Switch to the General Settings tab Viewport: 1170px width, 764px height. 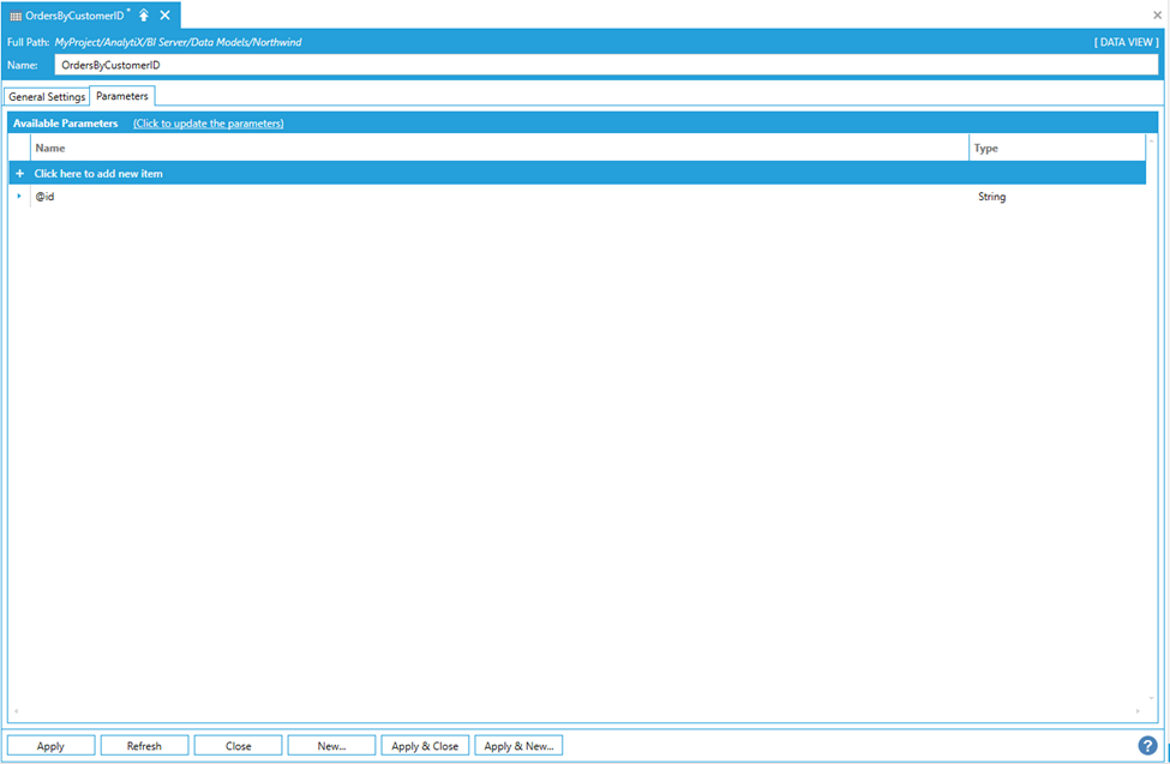(x=47, y=97)
